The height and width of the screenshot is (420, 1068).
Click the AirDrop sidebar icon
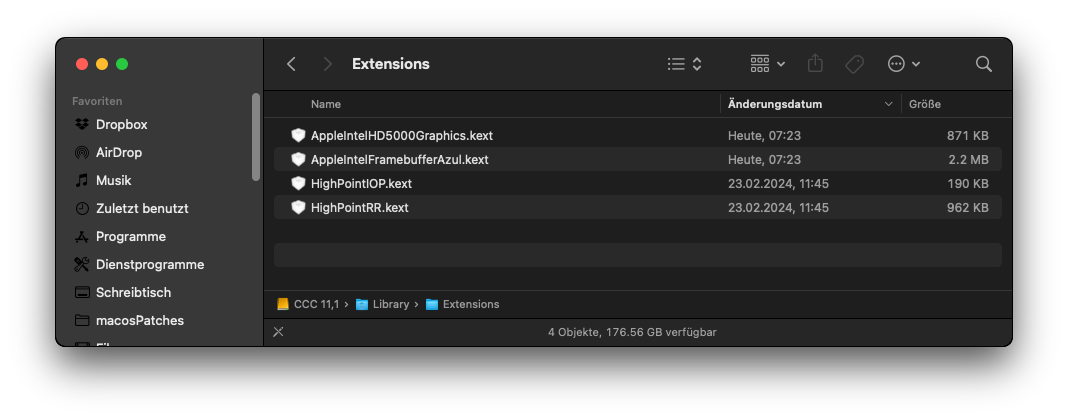(x=82, y=152)
